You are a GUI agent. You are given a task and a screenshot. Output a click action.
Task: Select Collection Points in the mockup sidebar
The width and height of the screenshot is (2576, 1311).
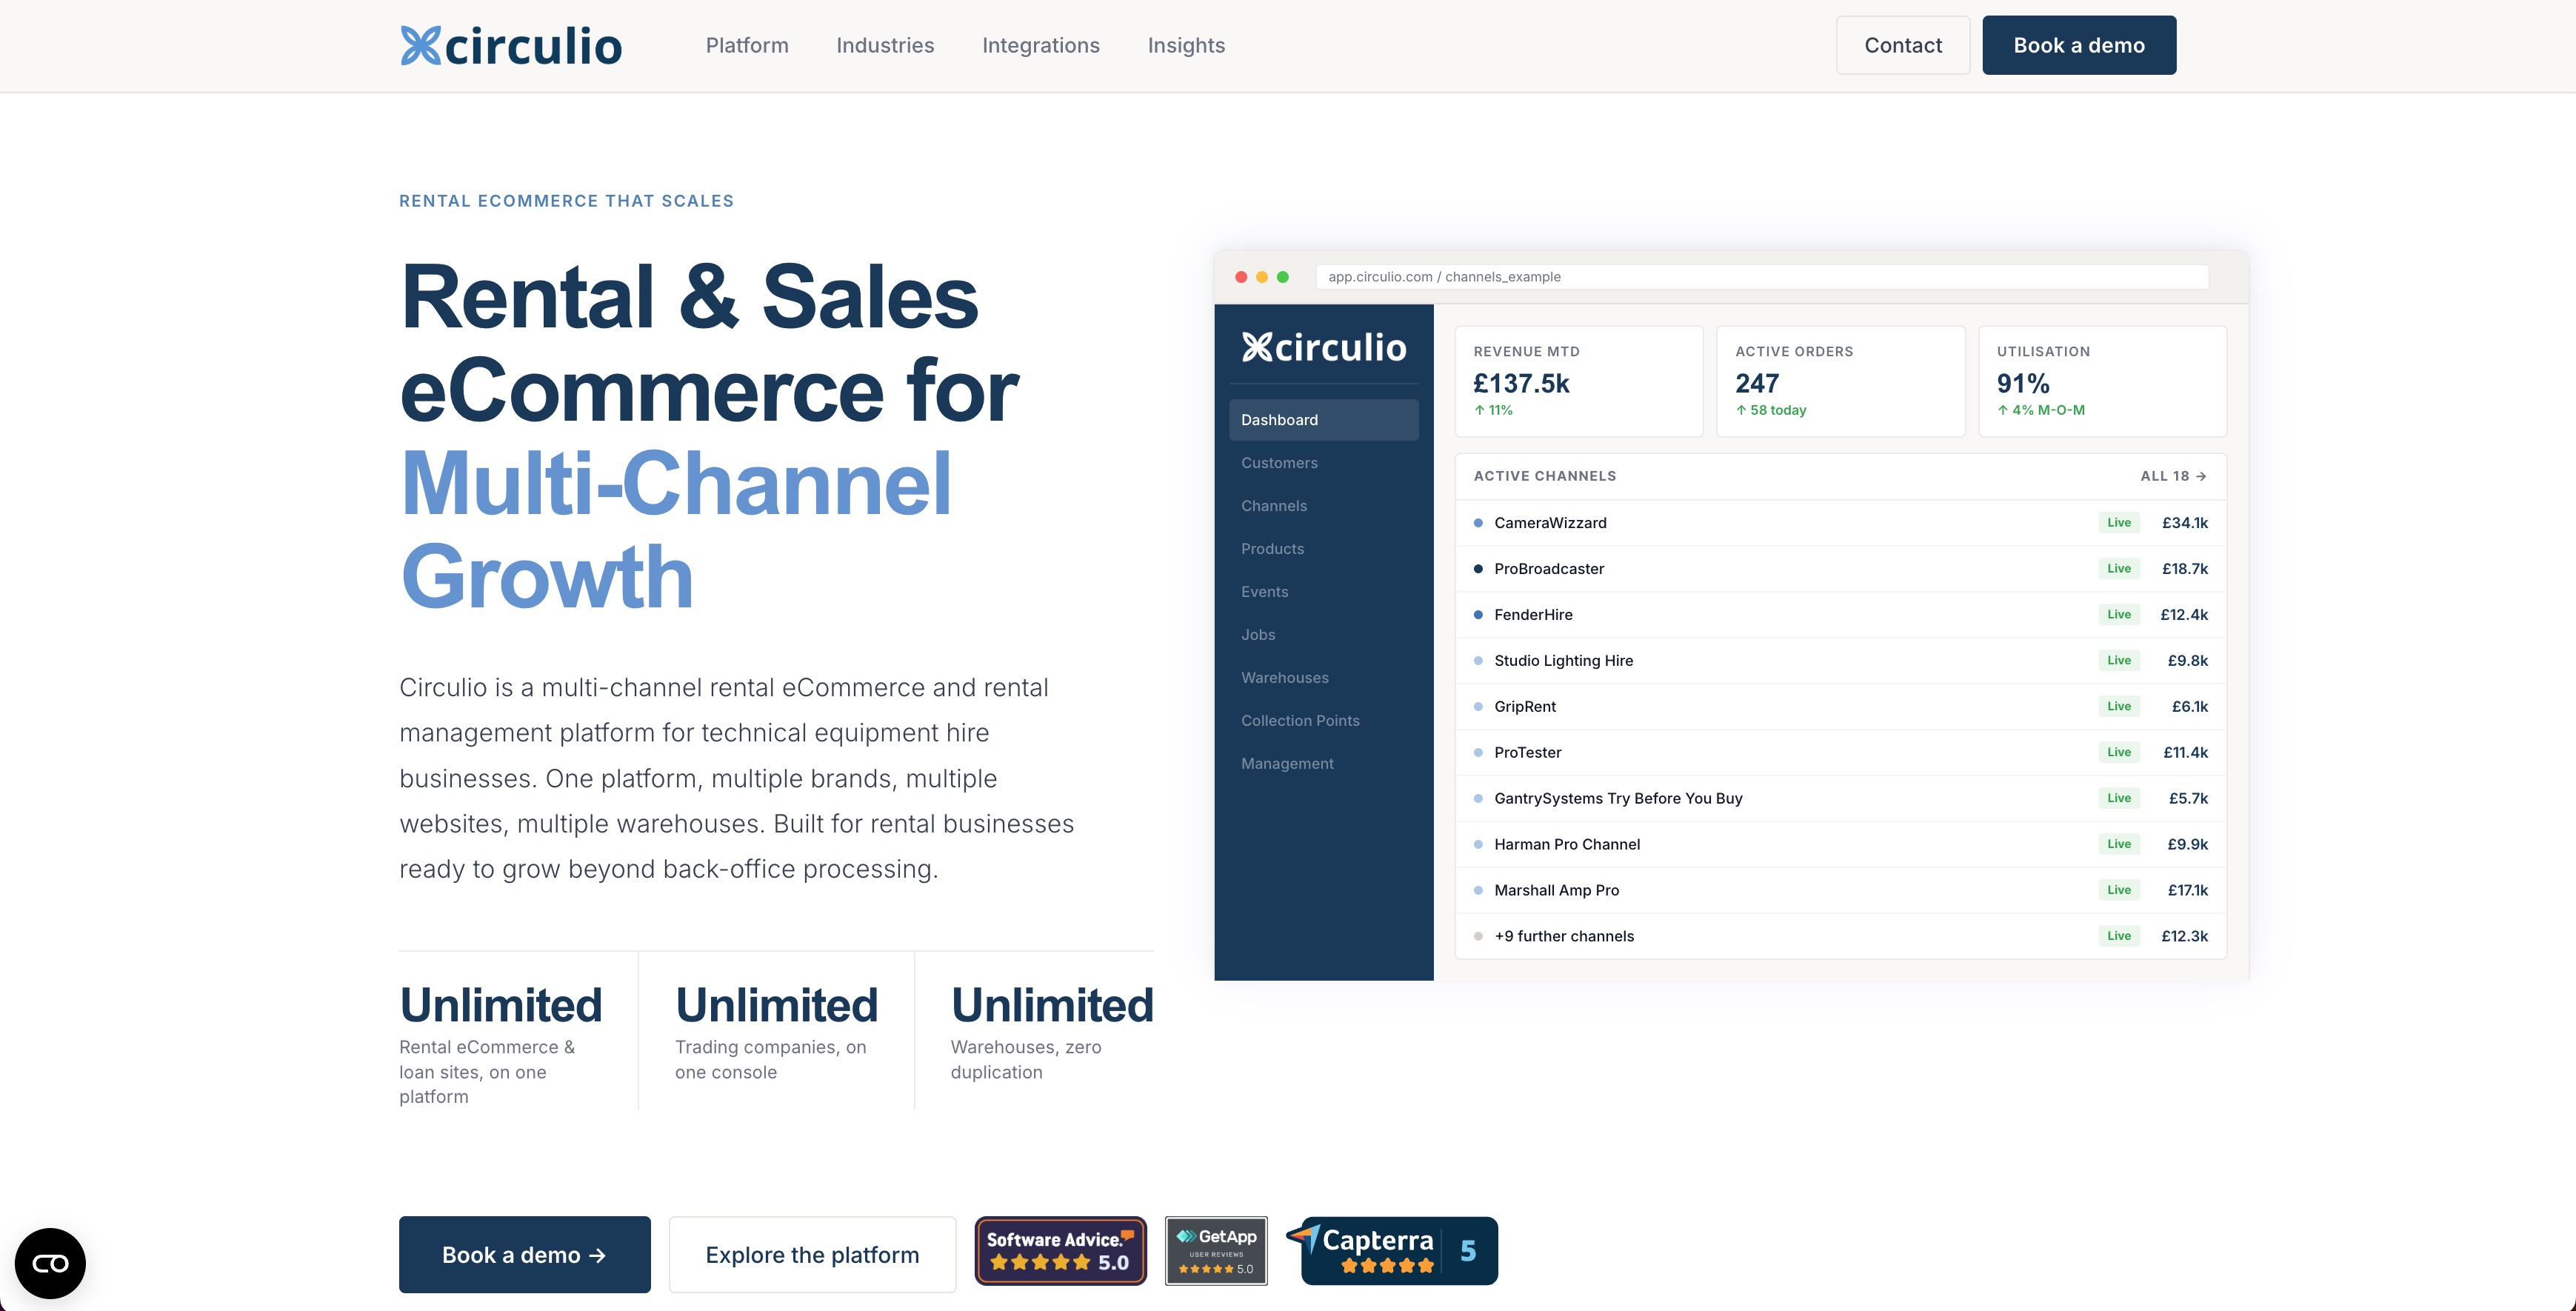[x=1324, y=721]
